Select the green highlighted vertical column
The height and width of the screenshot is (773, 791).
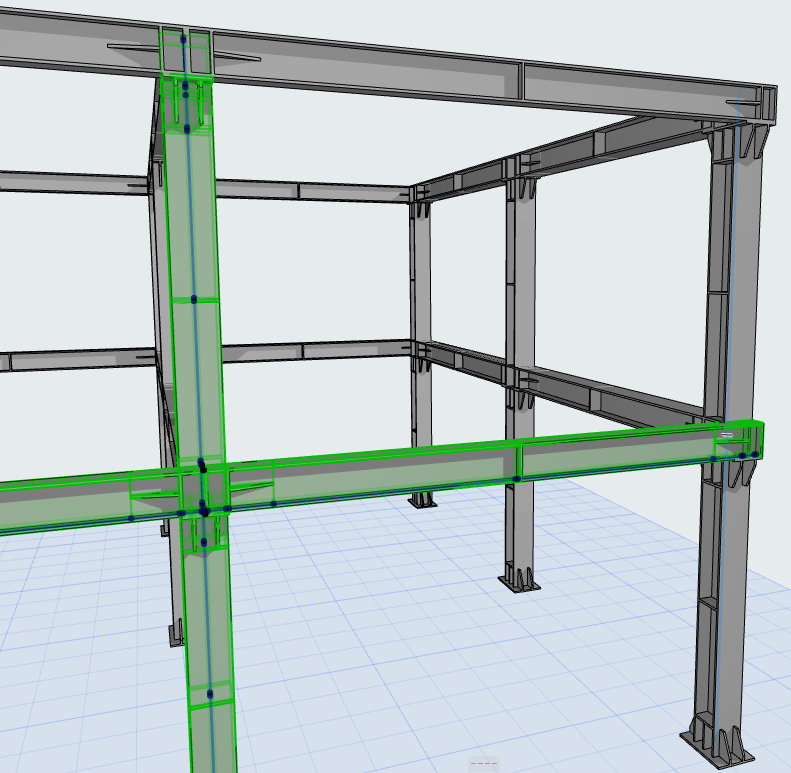pyautogui.click(x=198, y=383)
